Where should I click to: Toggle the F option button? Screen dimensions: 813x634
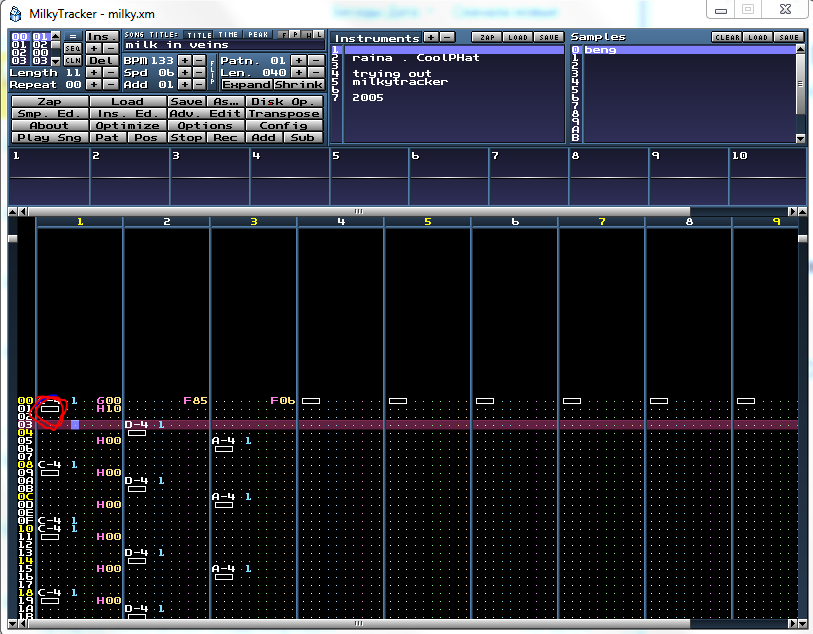pyautogui.click(x=283, y=35)
